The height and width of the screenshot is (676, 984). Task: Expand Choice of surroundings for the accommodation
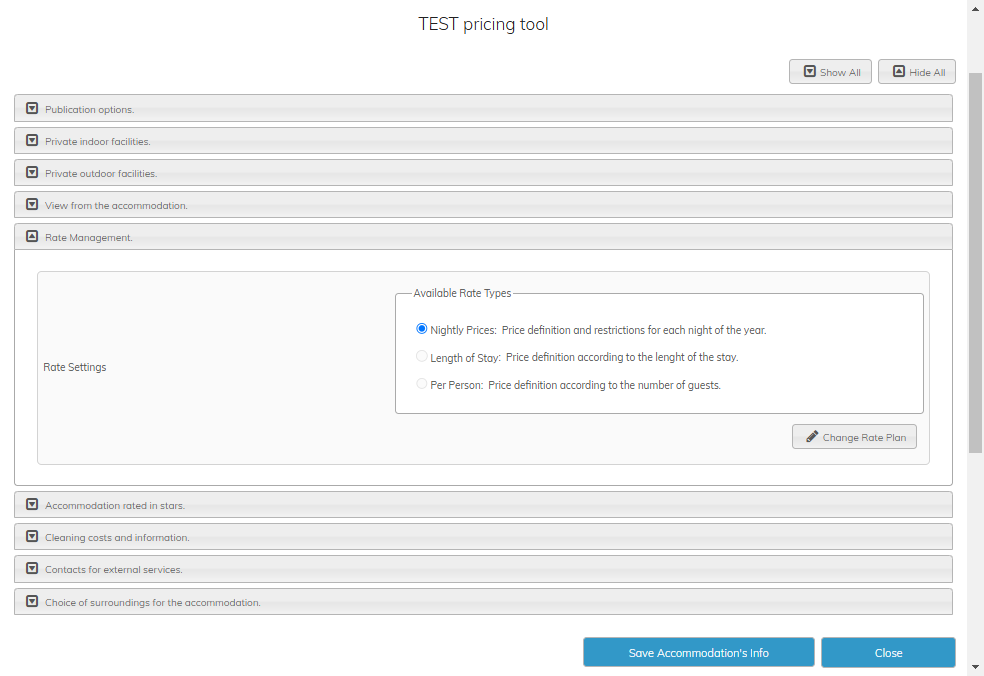point(32,602)
